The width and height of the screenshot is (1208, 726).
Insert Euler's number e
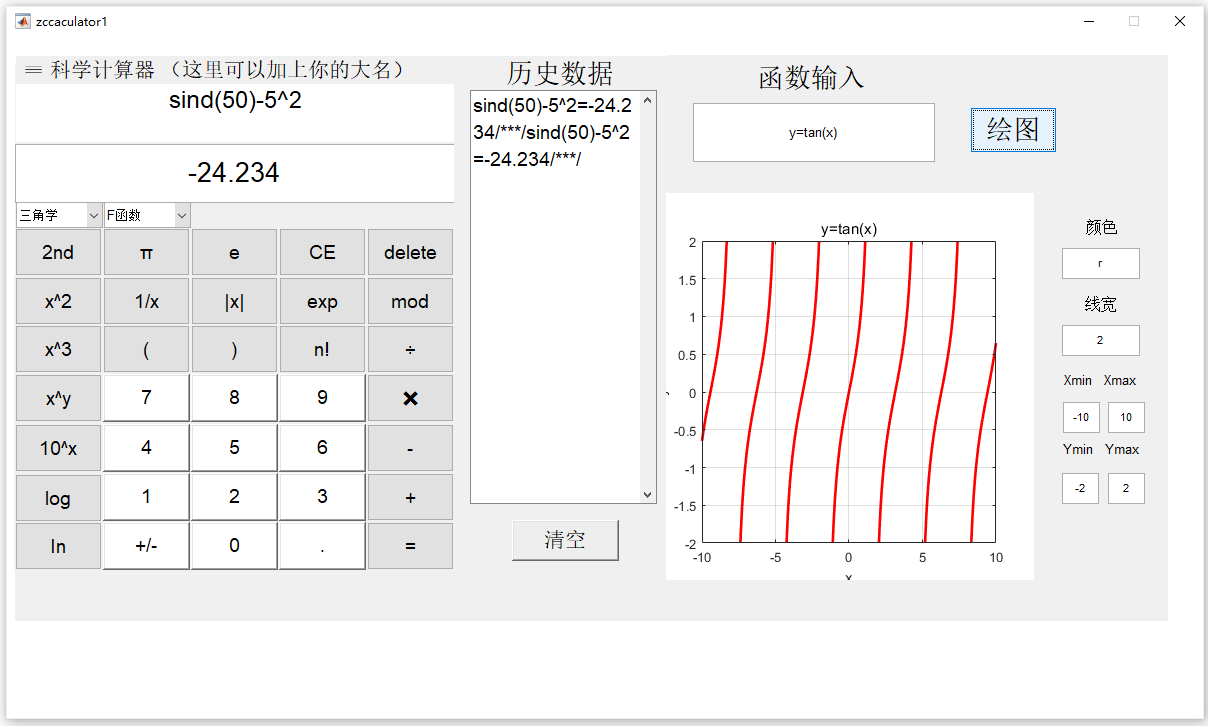coord(234,252)
